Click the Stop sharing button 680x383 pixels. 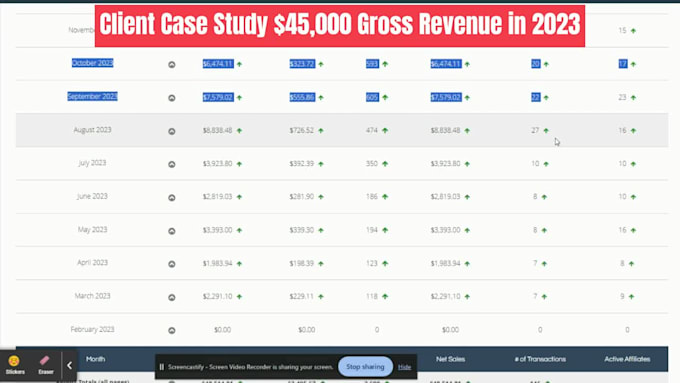[365, 367]
